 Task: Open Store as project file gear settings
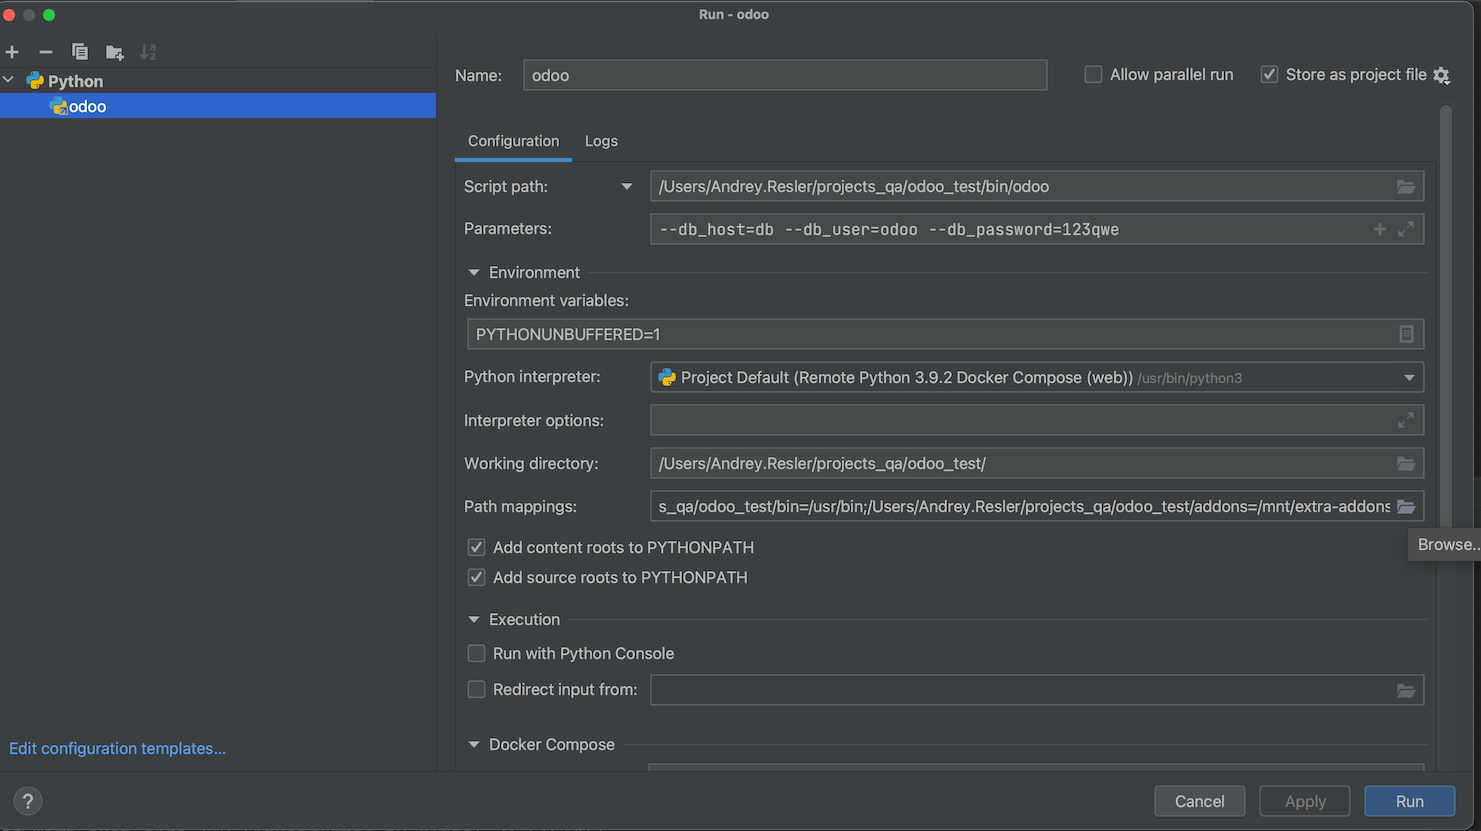1441,75
